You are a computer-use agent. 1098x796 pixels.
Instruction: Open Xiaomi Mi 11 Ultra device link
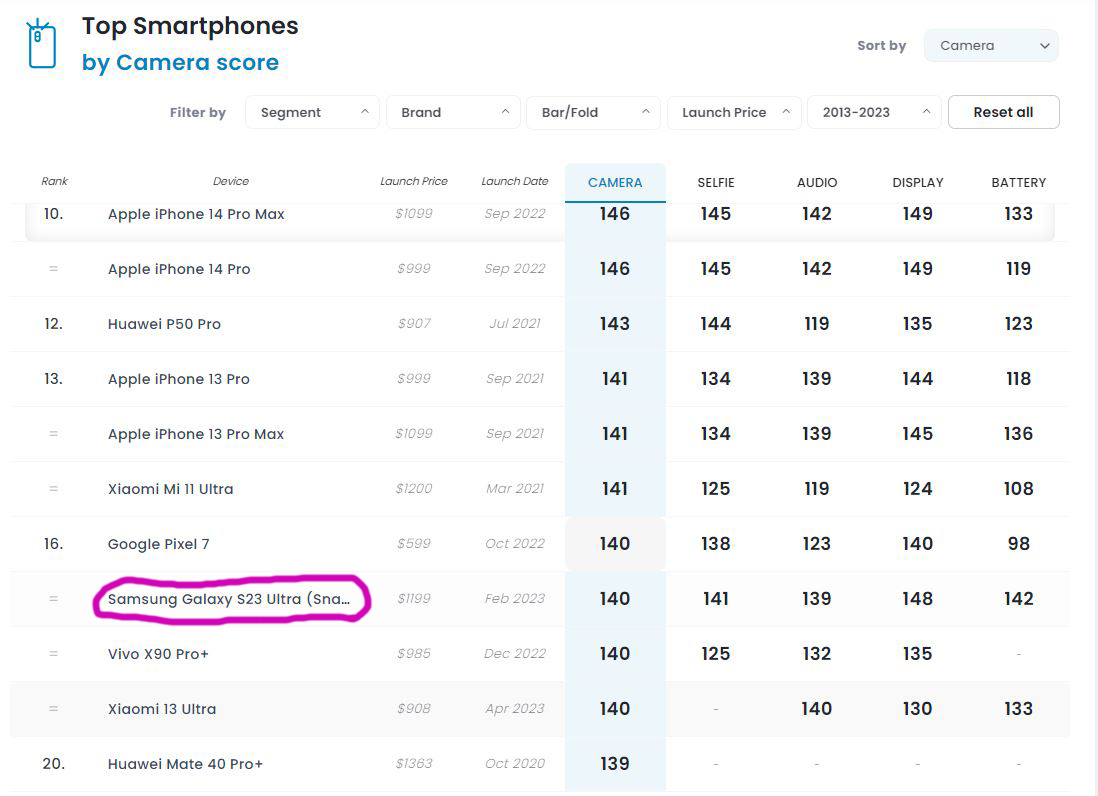170,489
